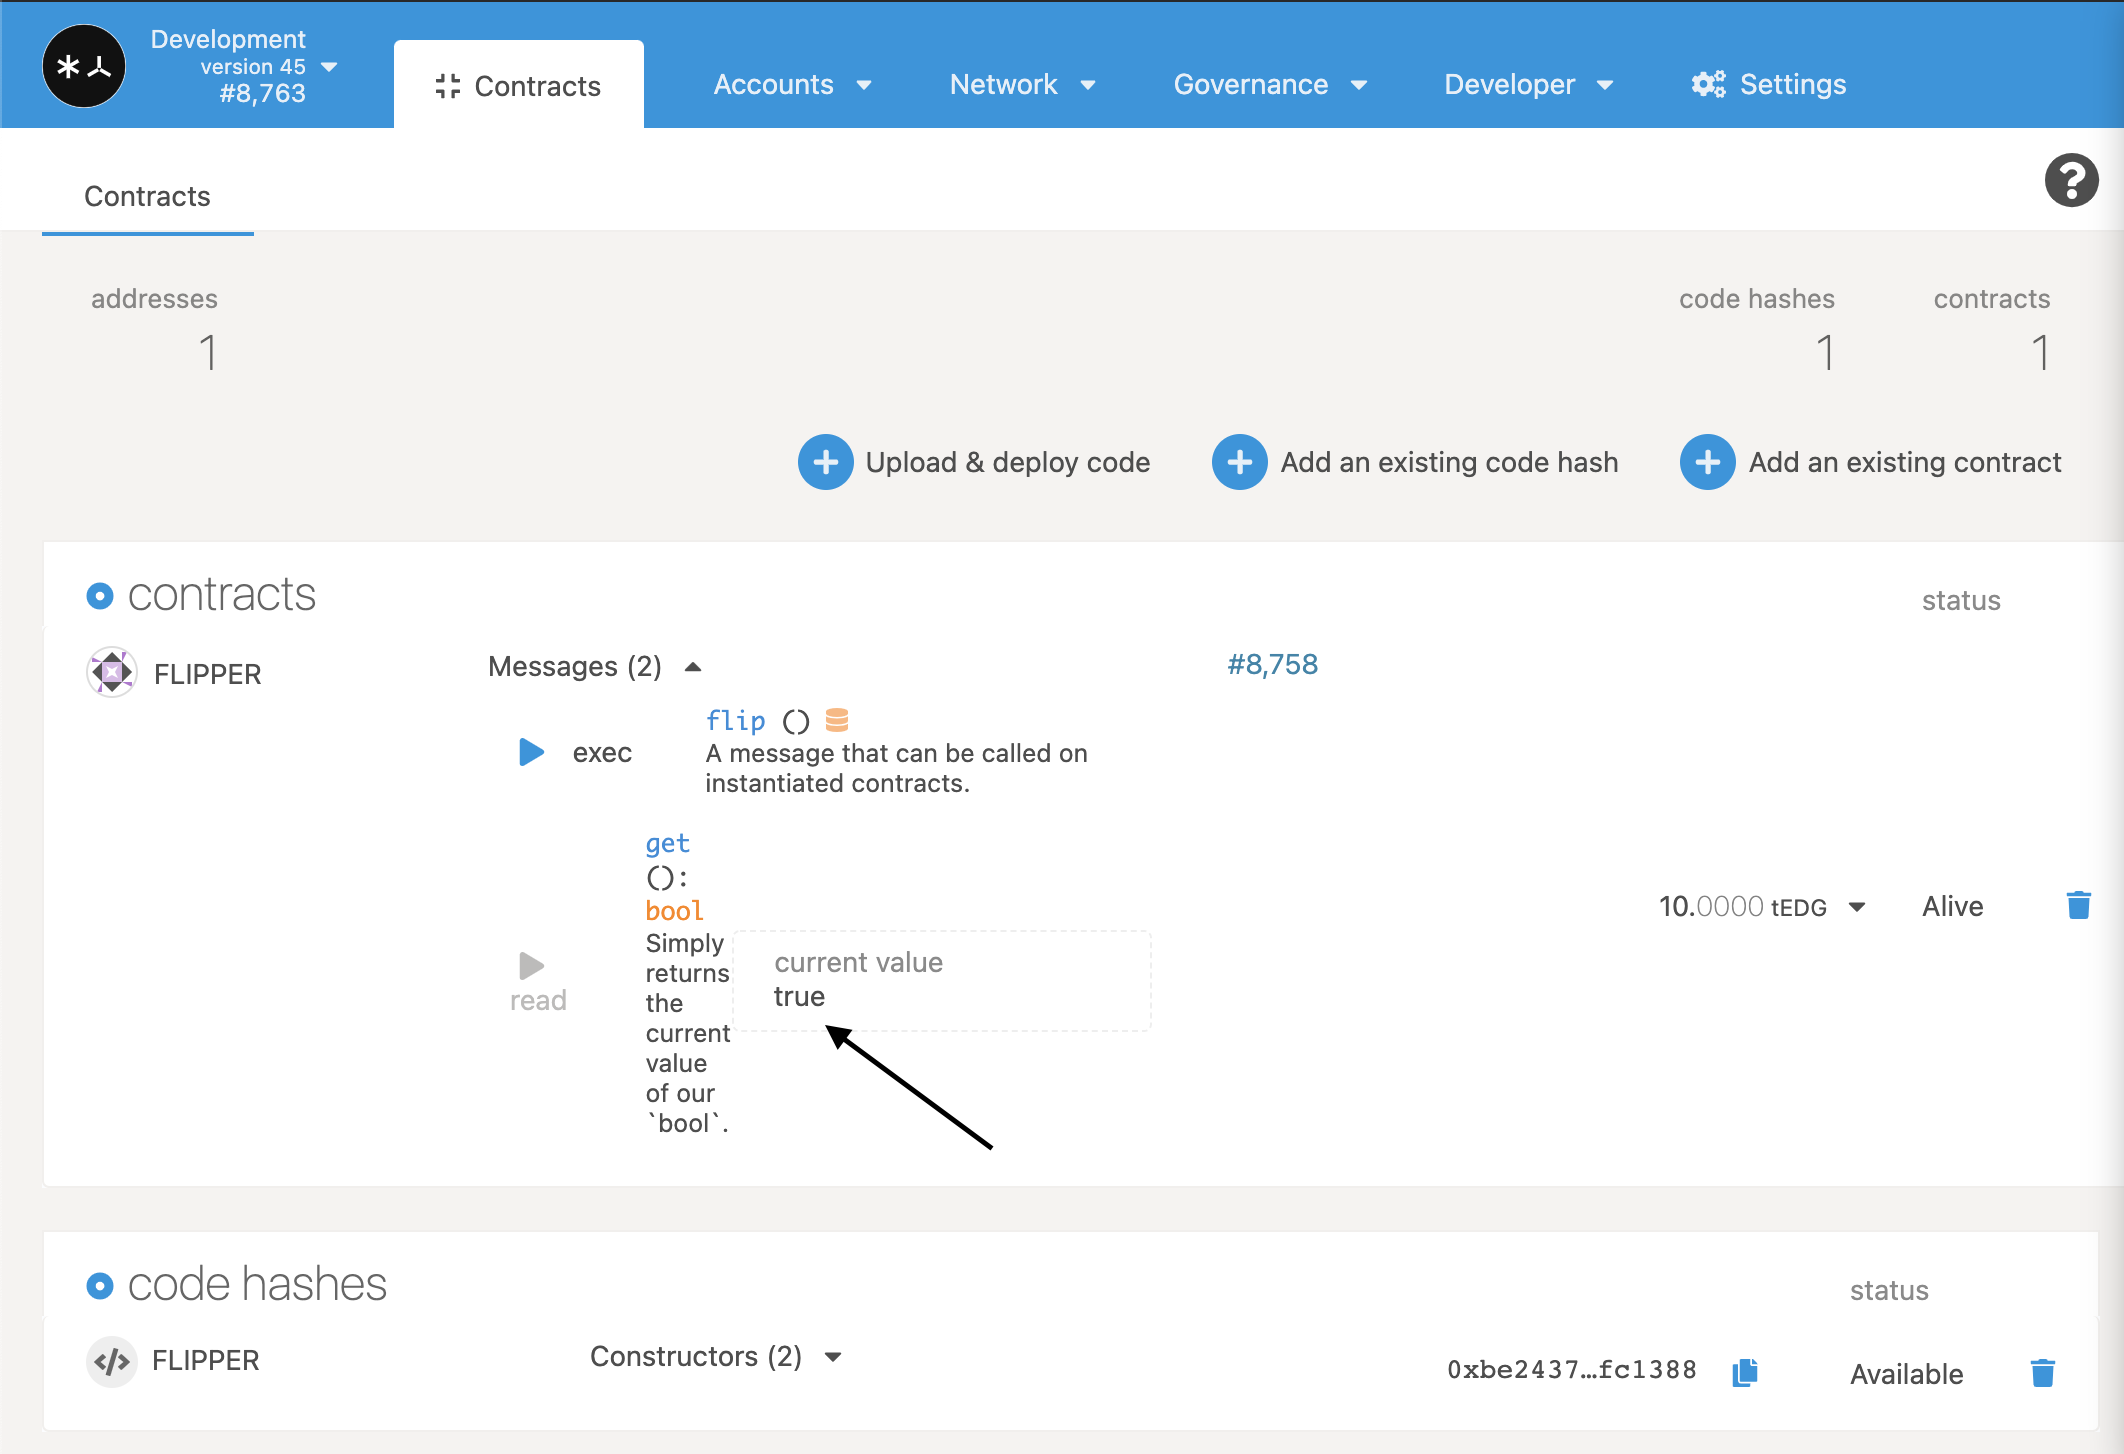Open block #8,758 link
The image size is (2124, 1454).
(x=1272, y=665)
